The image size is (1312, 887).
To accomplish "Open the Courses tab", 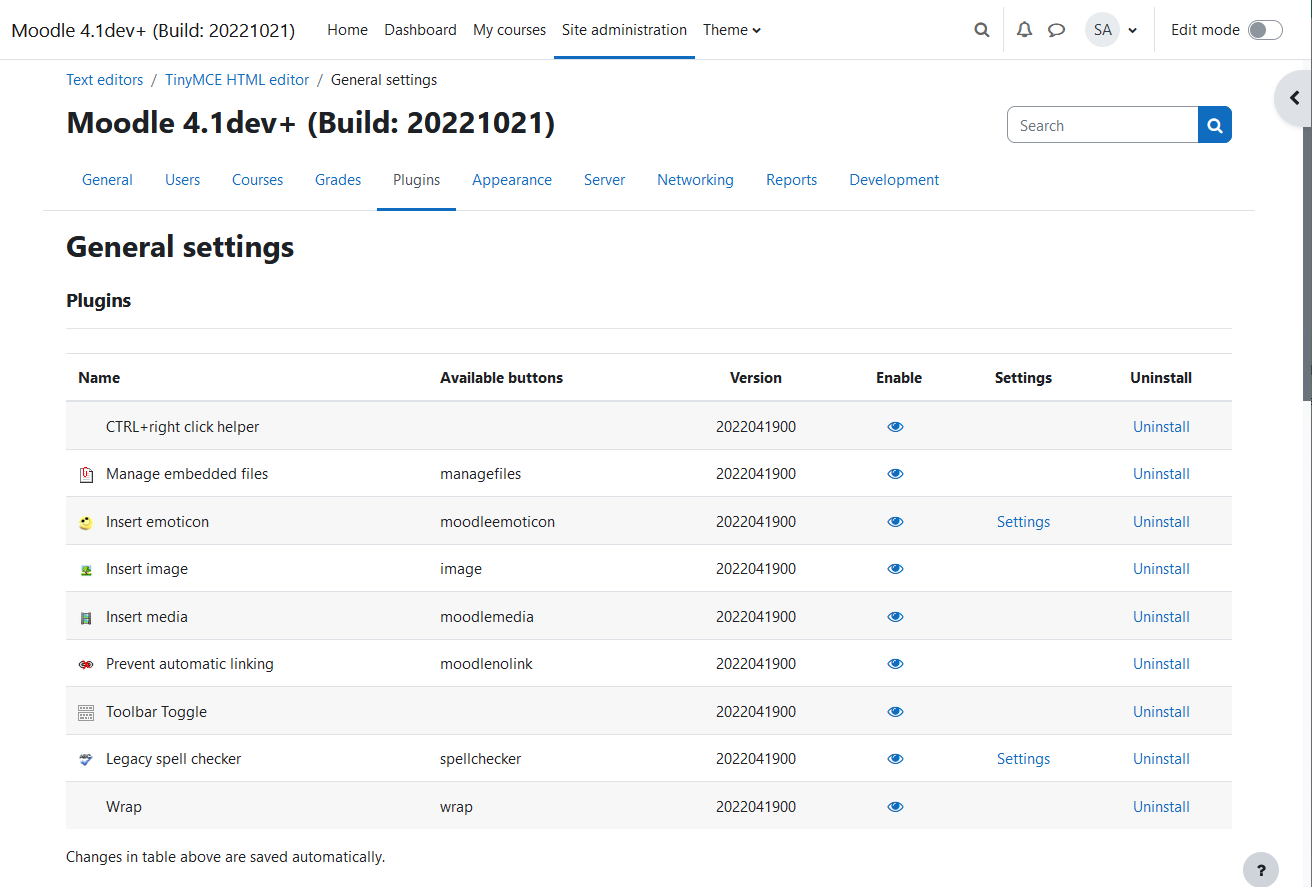I will tap(257, 180).
